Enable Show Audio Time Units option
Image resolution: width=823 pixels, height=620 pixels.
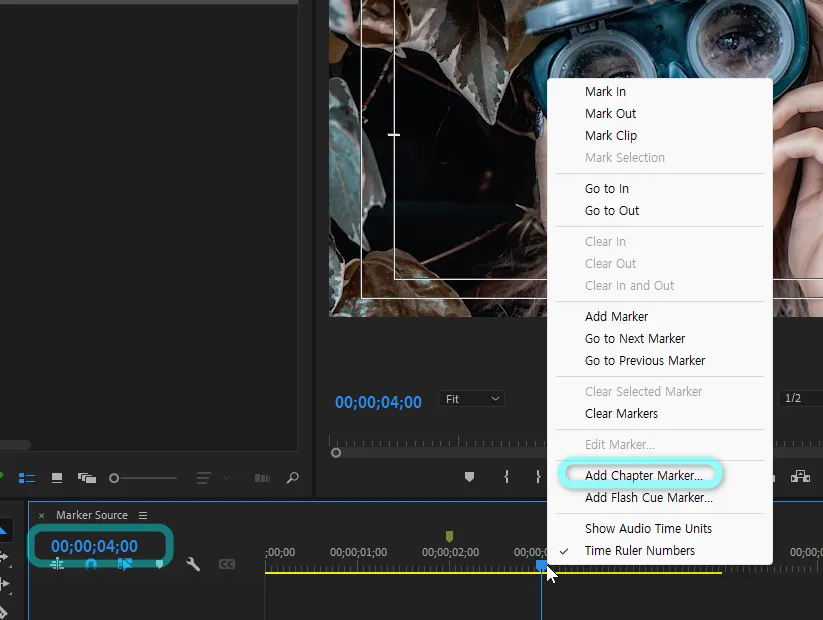(648, 528)
